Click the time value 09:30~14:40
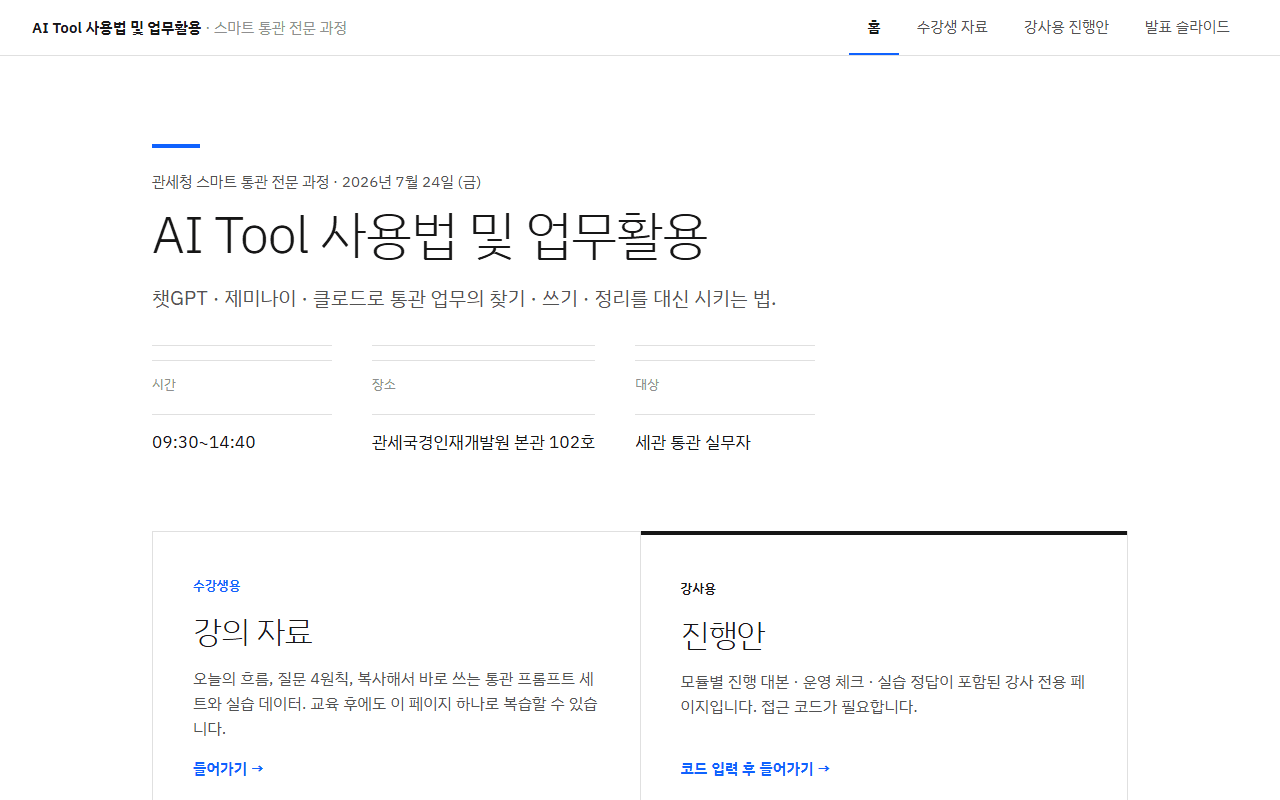 (x=204, y=442)
